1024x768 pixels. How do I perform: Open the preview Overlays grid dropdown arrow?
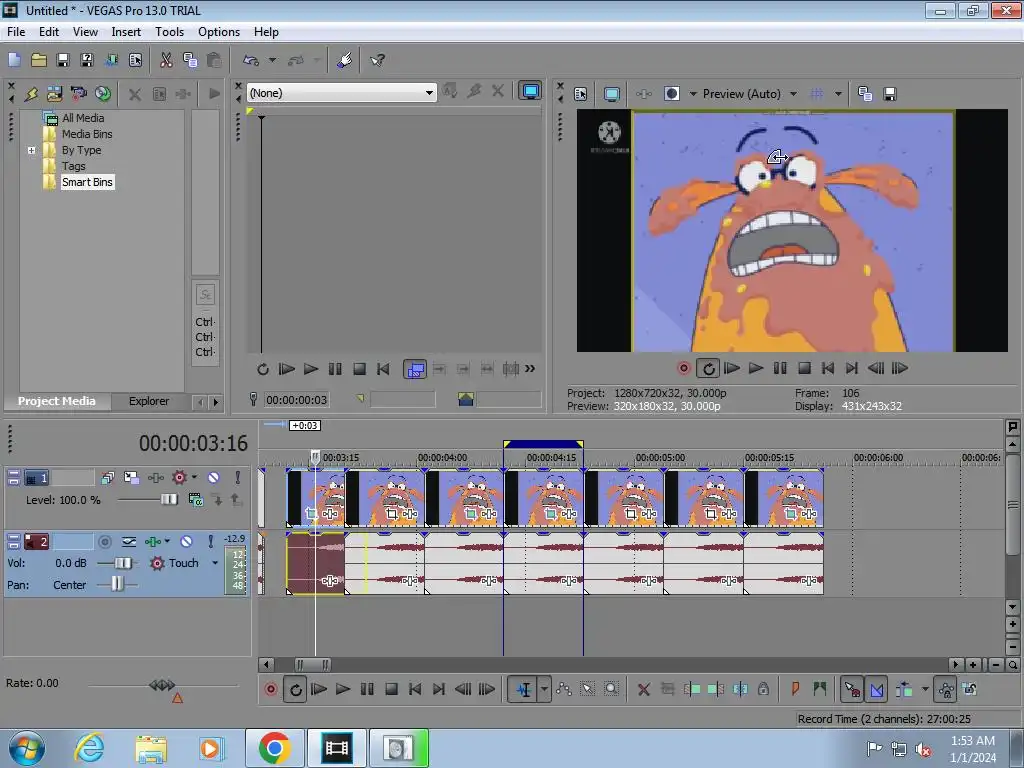pos(838,94)
